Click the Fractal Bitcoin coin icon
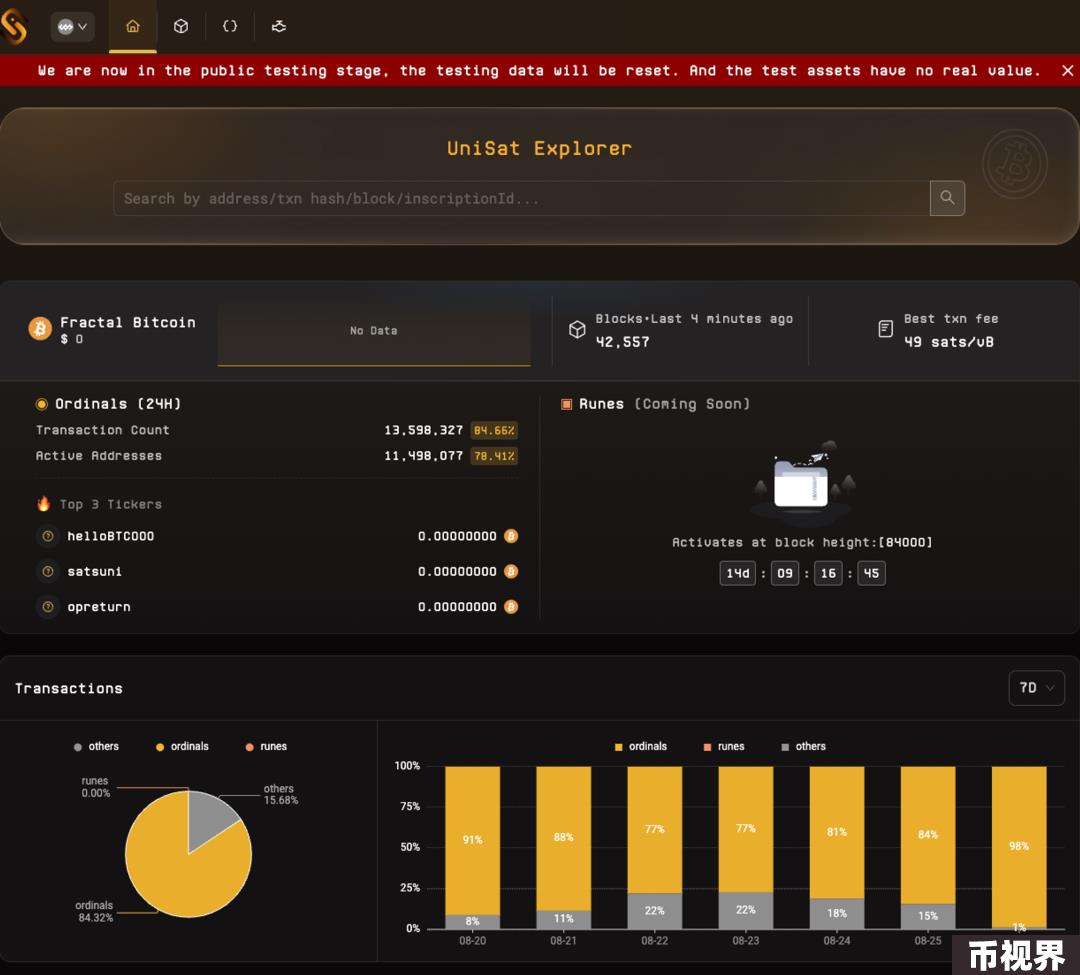 click(40, 328)
